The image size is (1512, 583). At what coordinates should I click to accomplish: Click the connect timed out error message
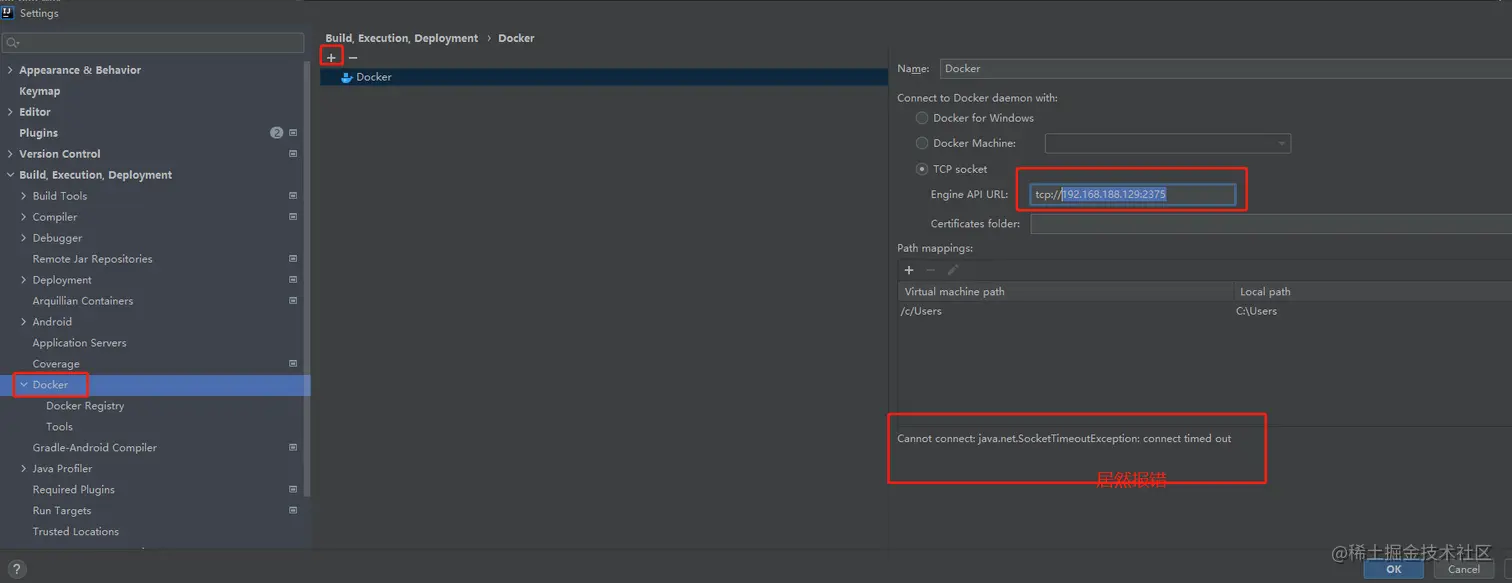click(1064, 439)
